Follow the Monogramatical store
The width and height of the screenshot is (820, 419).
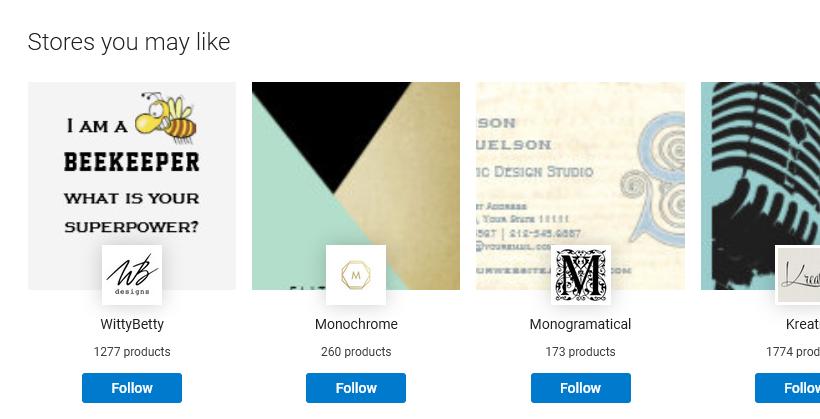pyautogui.click(x=580, y=388)
